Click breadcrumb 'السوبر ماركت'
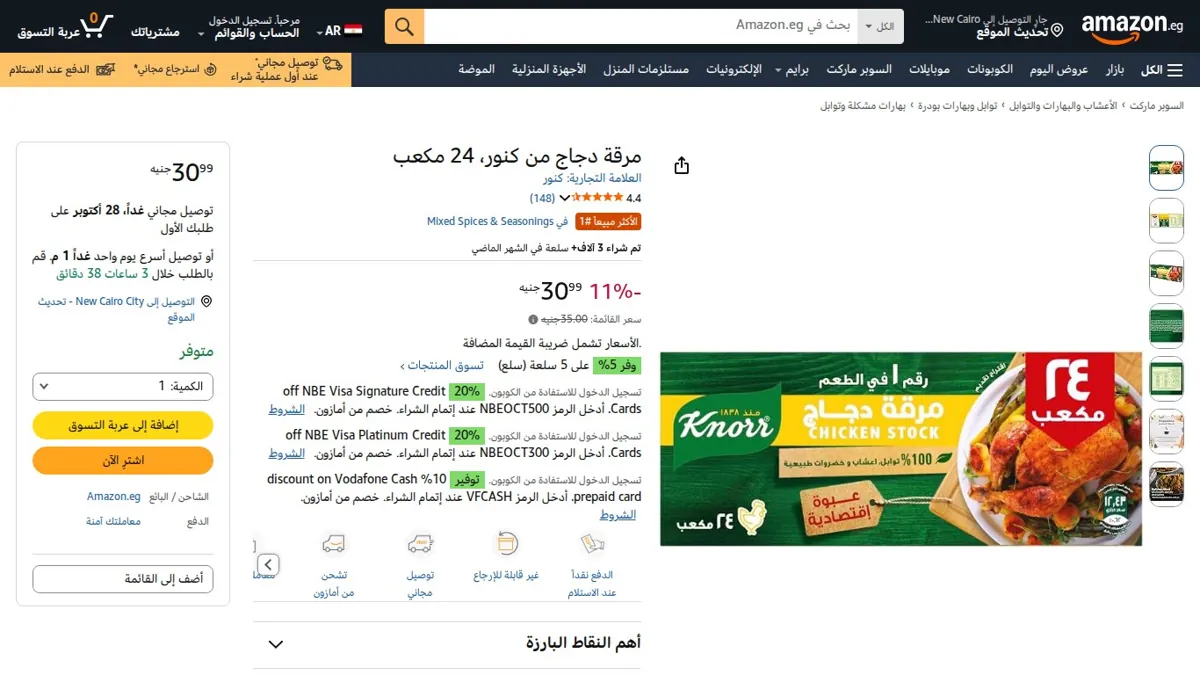 1157,105
